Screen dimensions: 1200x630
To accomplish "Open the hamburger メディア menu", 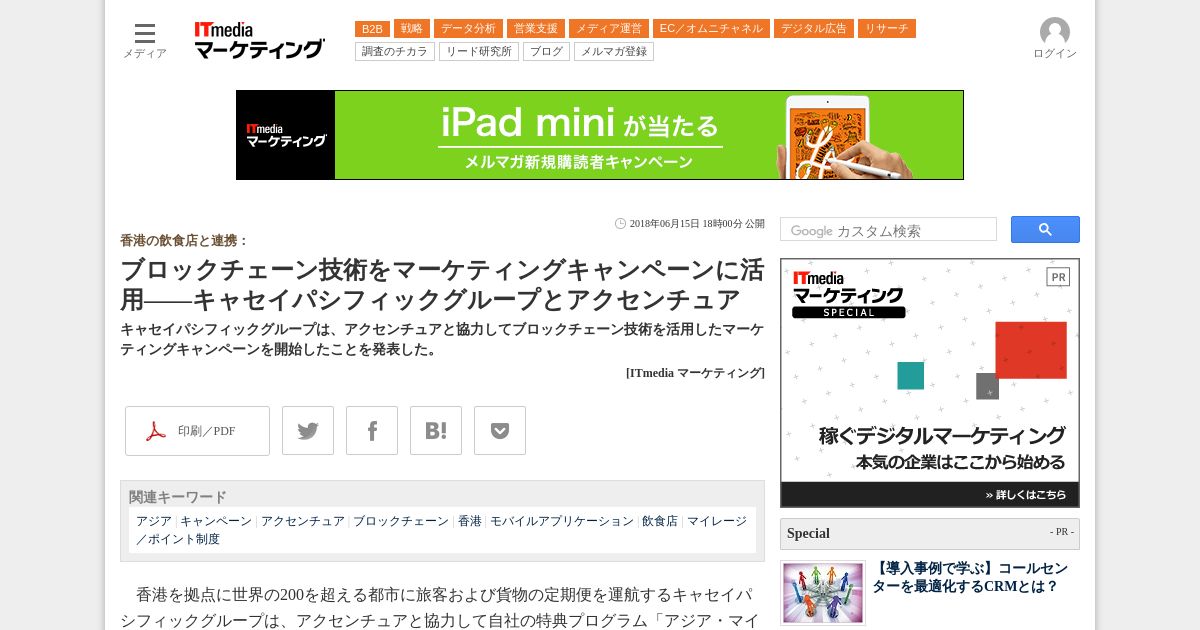I will tap(145, 40).
